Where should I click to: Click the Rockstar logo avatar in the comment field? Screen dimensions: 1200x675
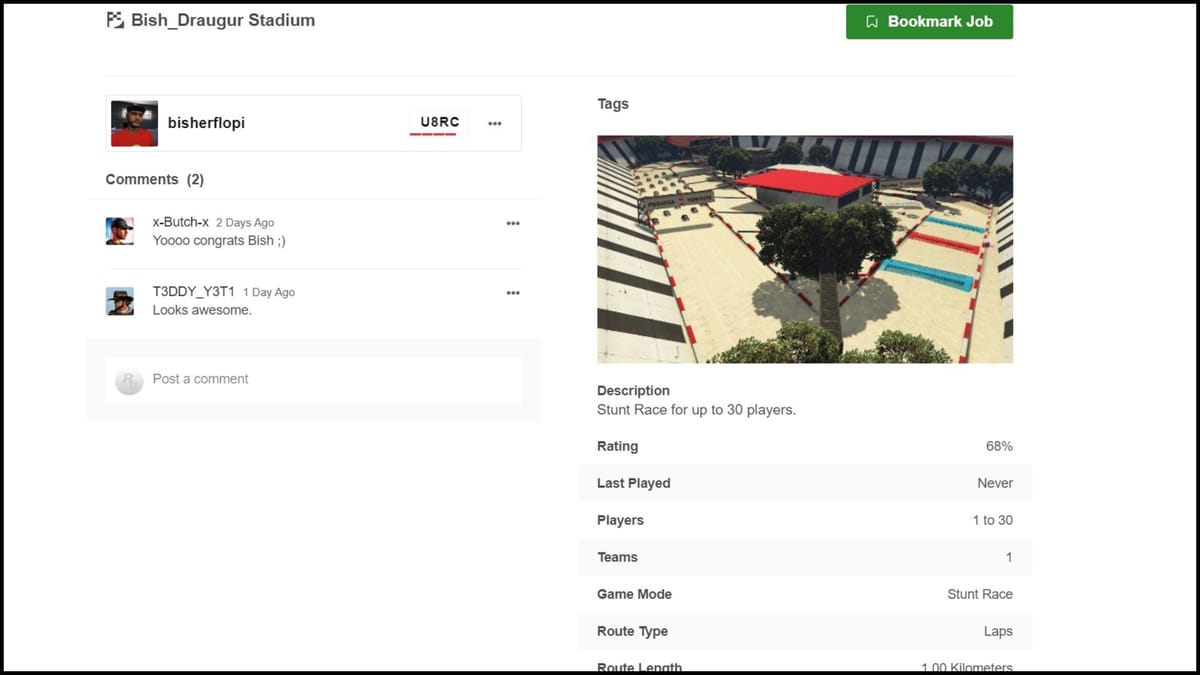(128, 380)
